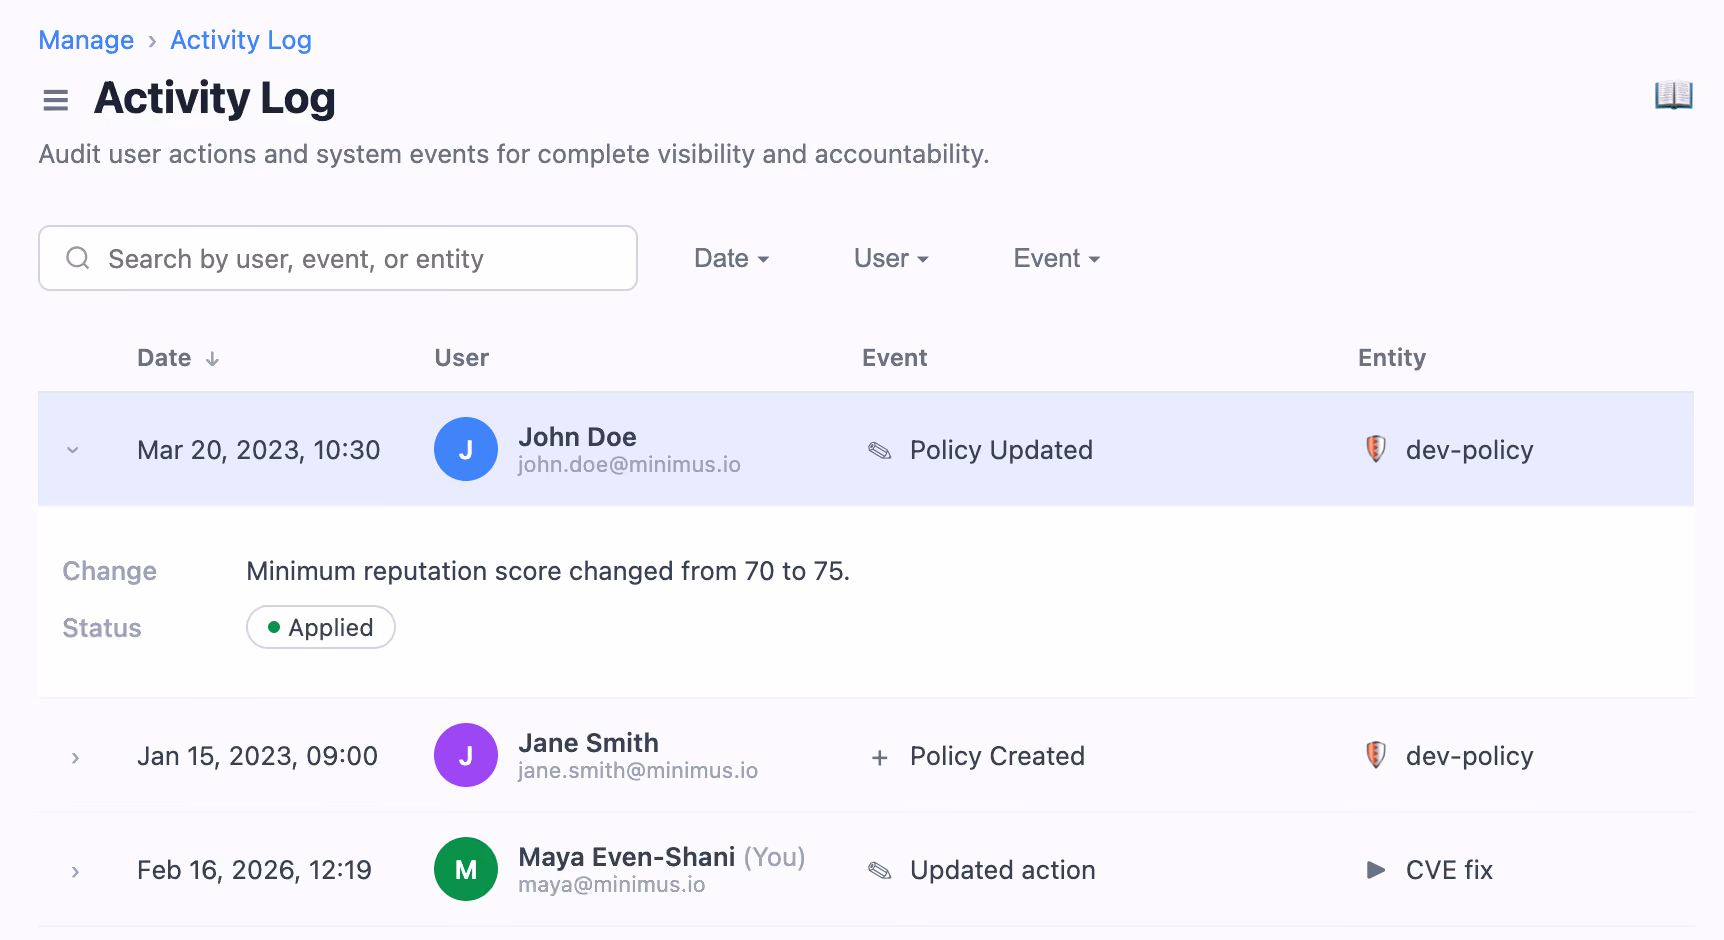Go to Manage in the breadcrumb
Screen dimensions: 1724x940
pos(86,40)
